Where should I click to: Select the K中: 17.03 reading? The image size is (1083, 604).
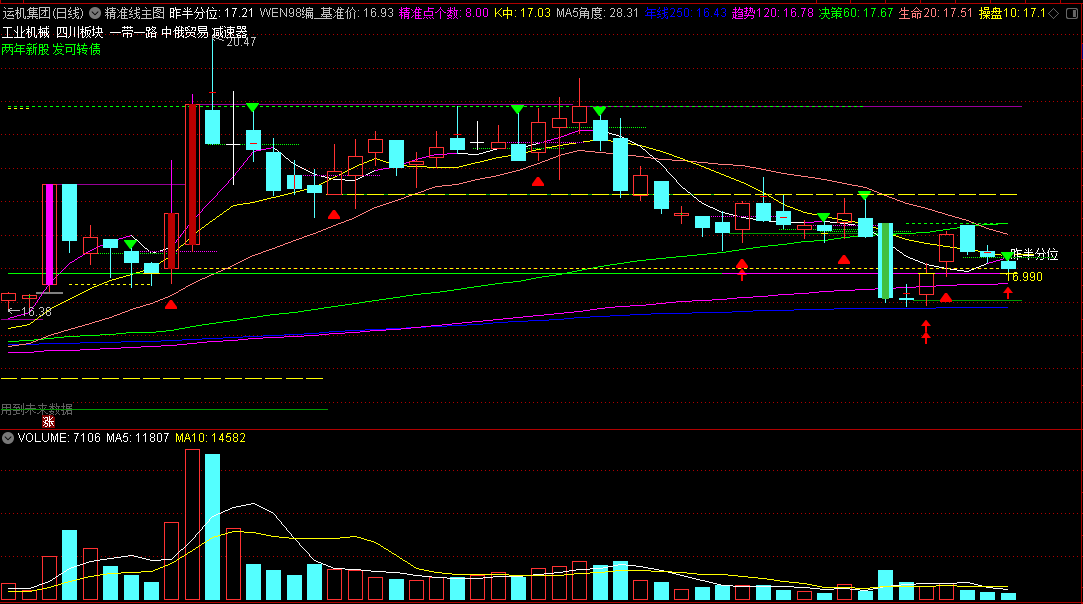[522, 13]
